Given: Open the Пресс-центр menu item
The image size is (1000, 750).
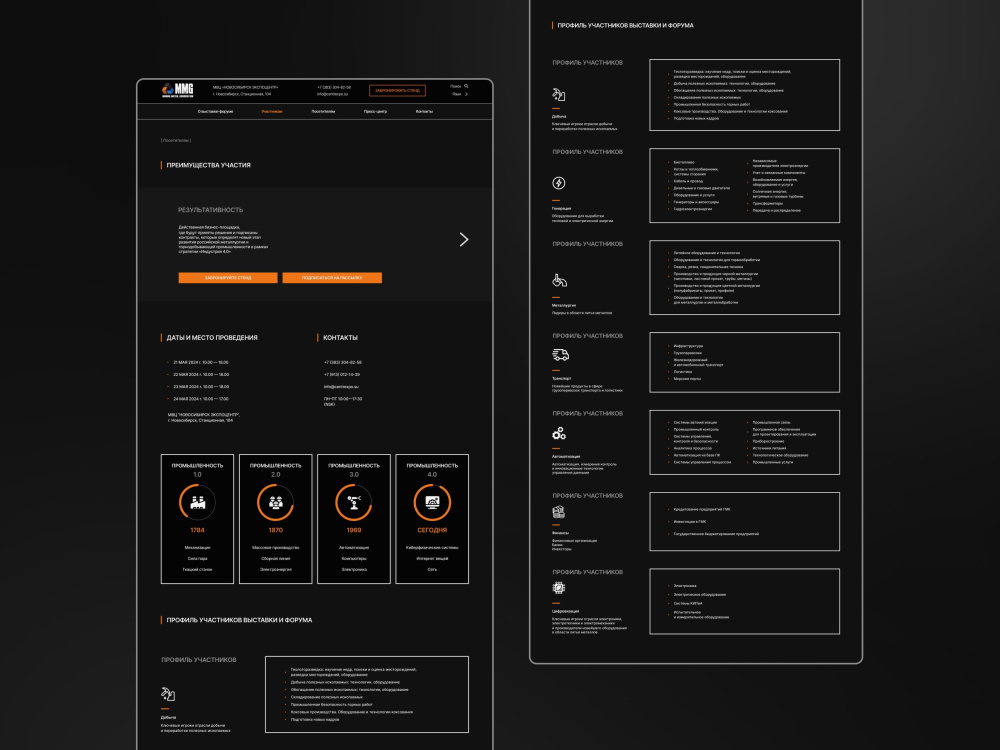Looking at the screenshot, I should tap(375, 112).
